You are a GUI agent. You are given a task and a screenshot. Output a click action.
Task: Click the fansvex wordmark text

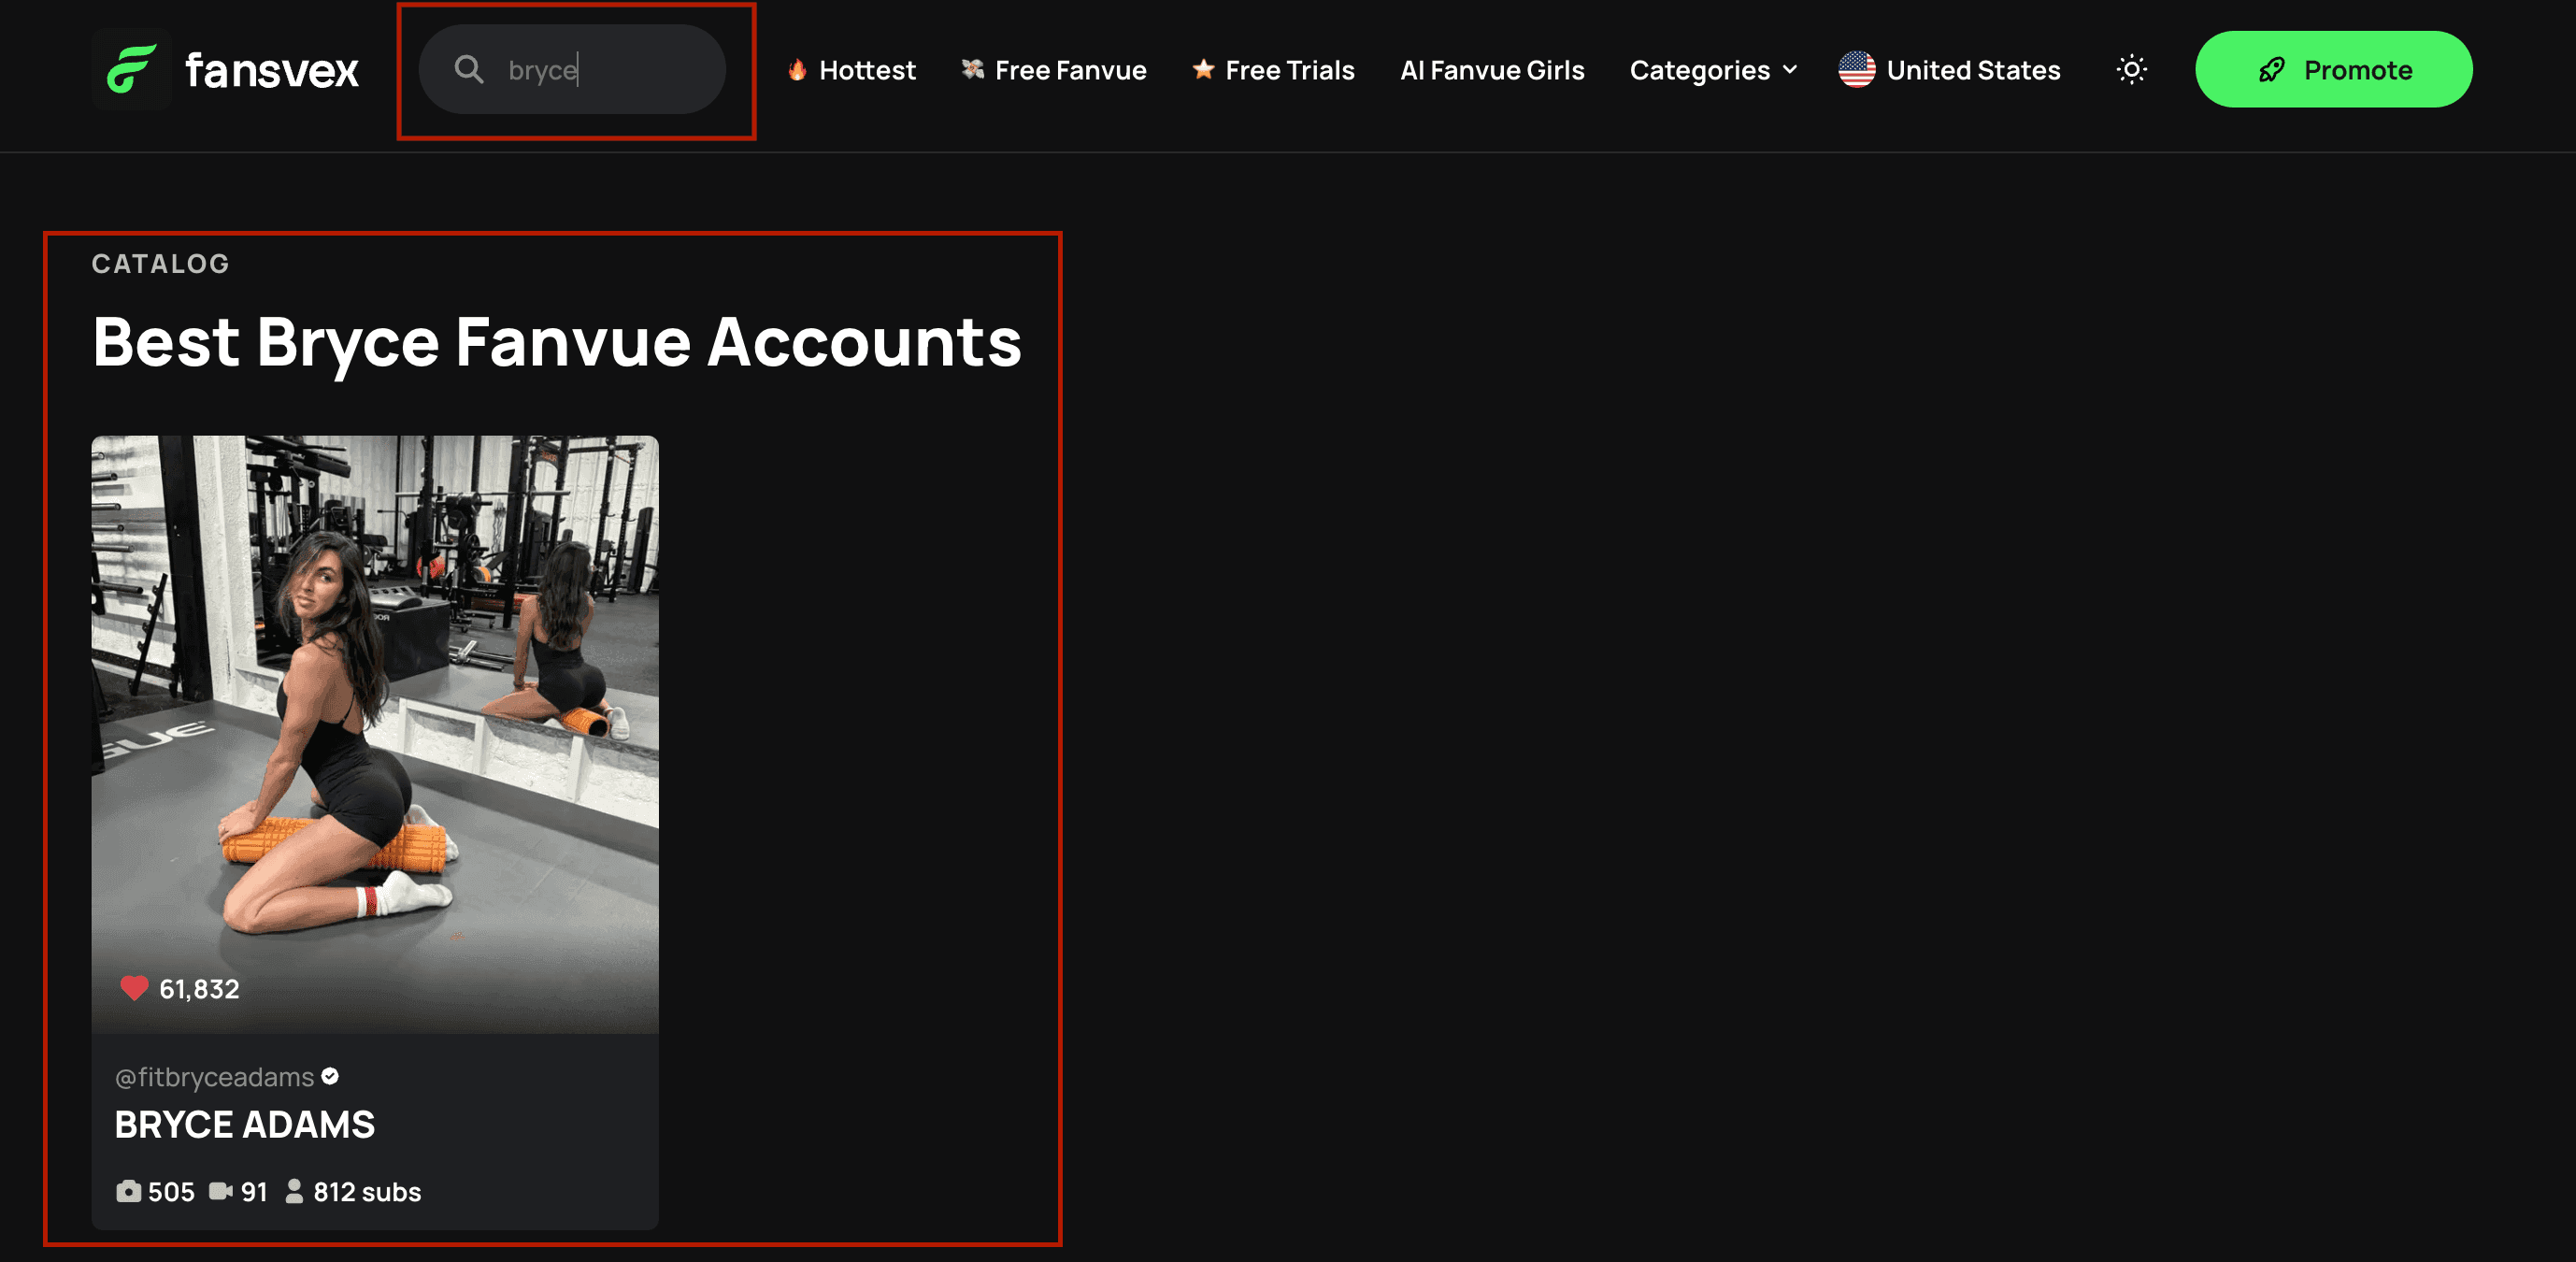pos(272,70)
